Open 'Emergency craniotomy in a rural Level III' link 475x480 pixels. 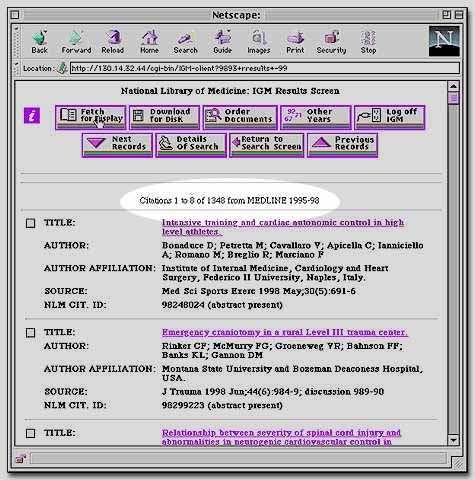(x=285, y=332)
